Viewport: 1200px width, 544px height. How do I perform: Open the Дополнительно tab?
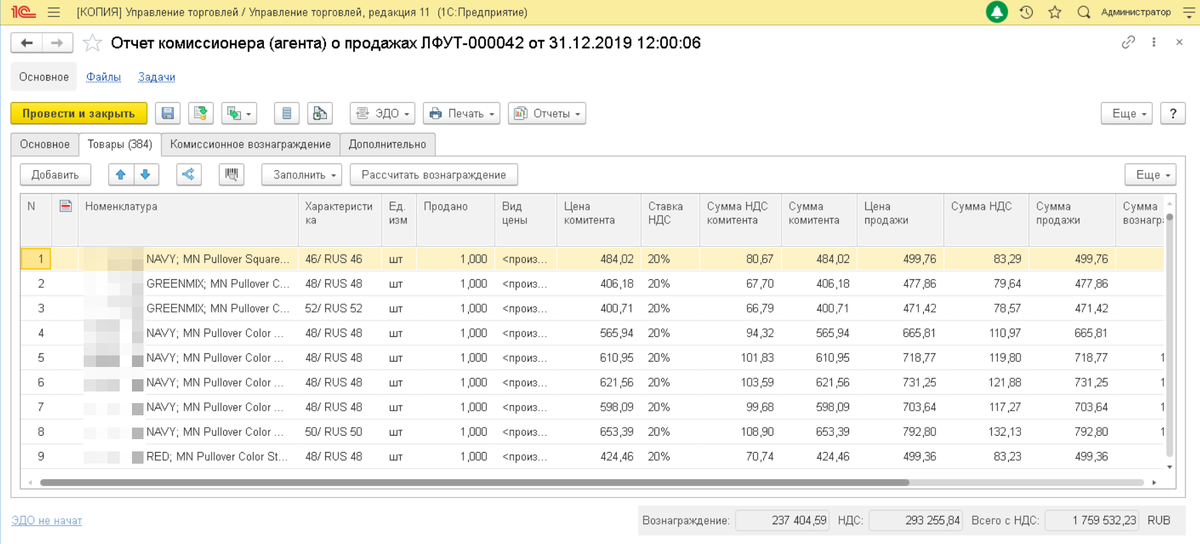click(388, 144)
